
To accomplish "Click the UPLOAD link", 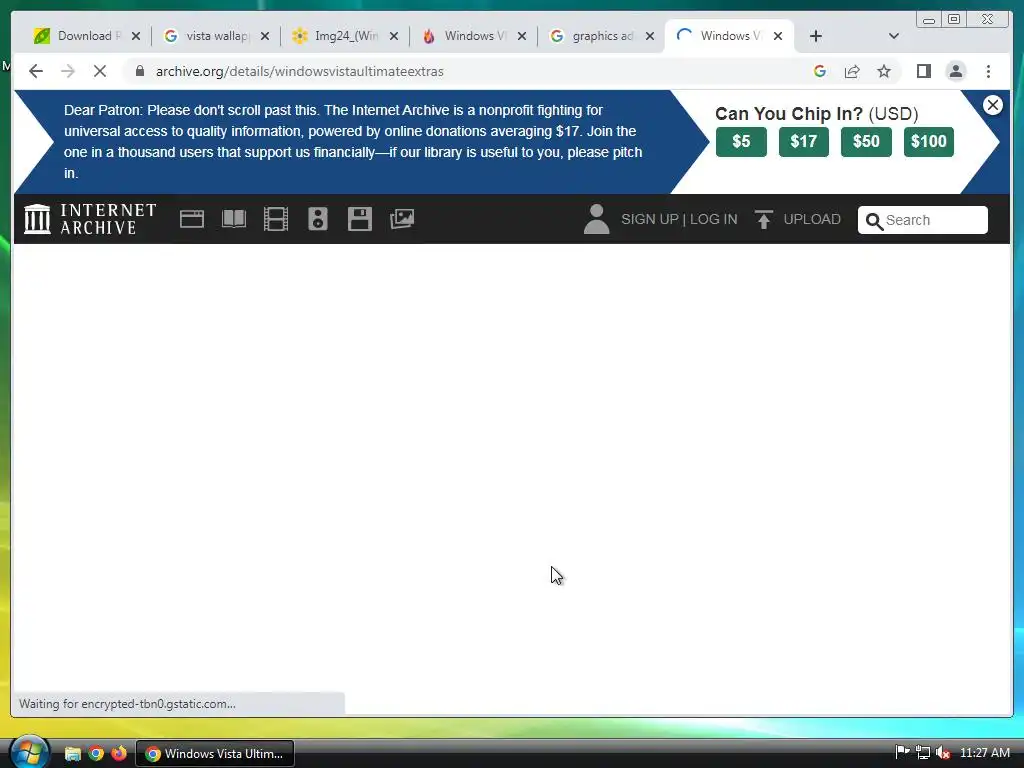I will click(x=812, y=219).
